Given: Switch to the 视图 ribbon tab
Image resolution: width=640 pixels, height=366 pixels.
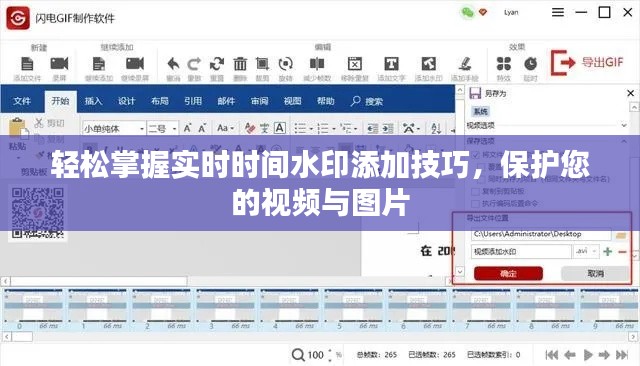Looking at the screenshot, I should coord(292,101).
